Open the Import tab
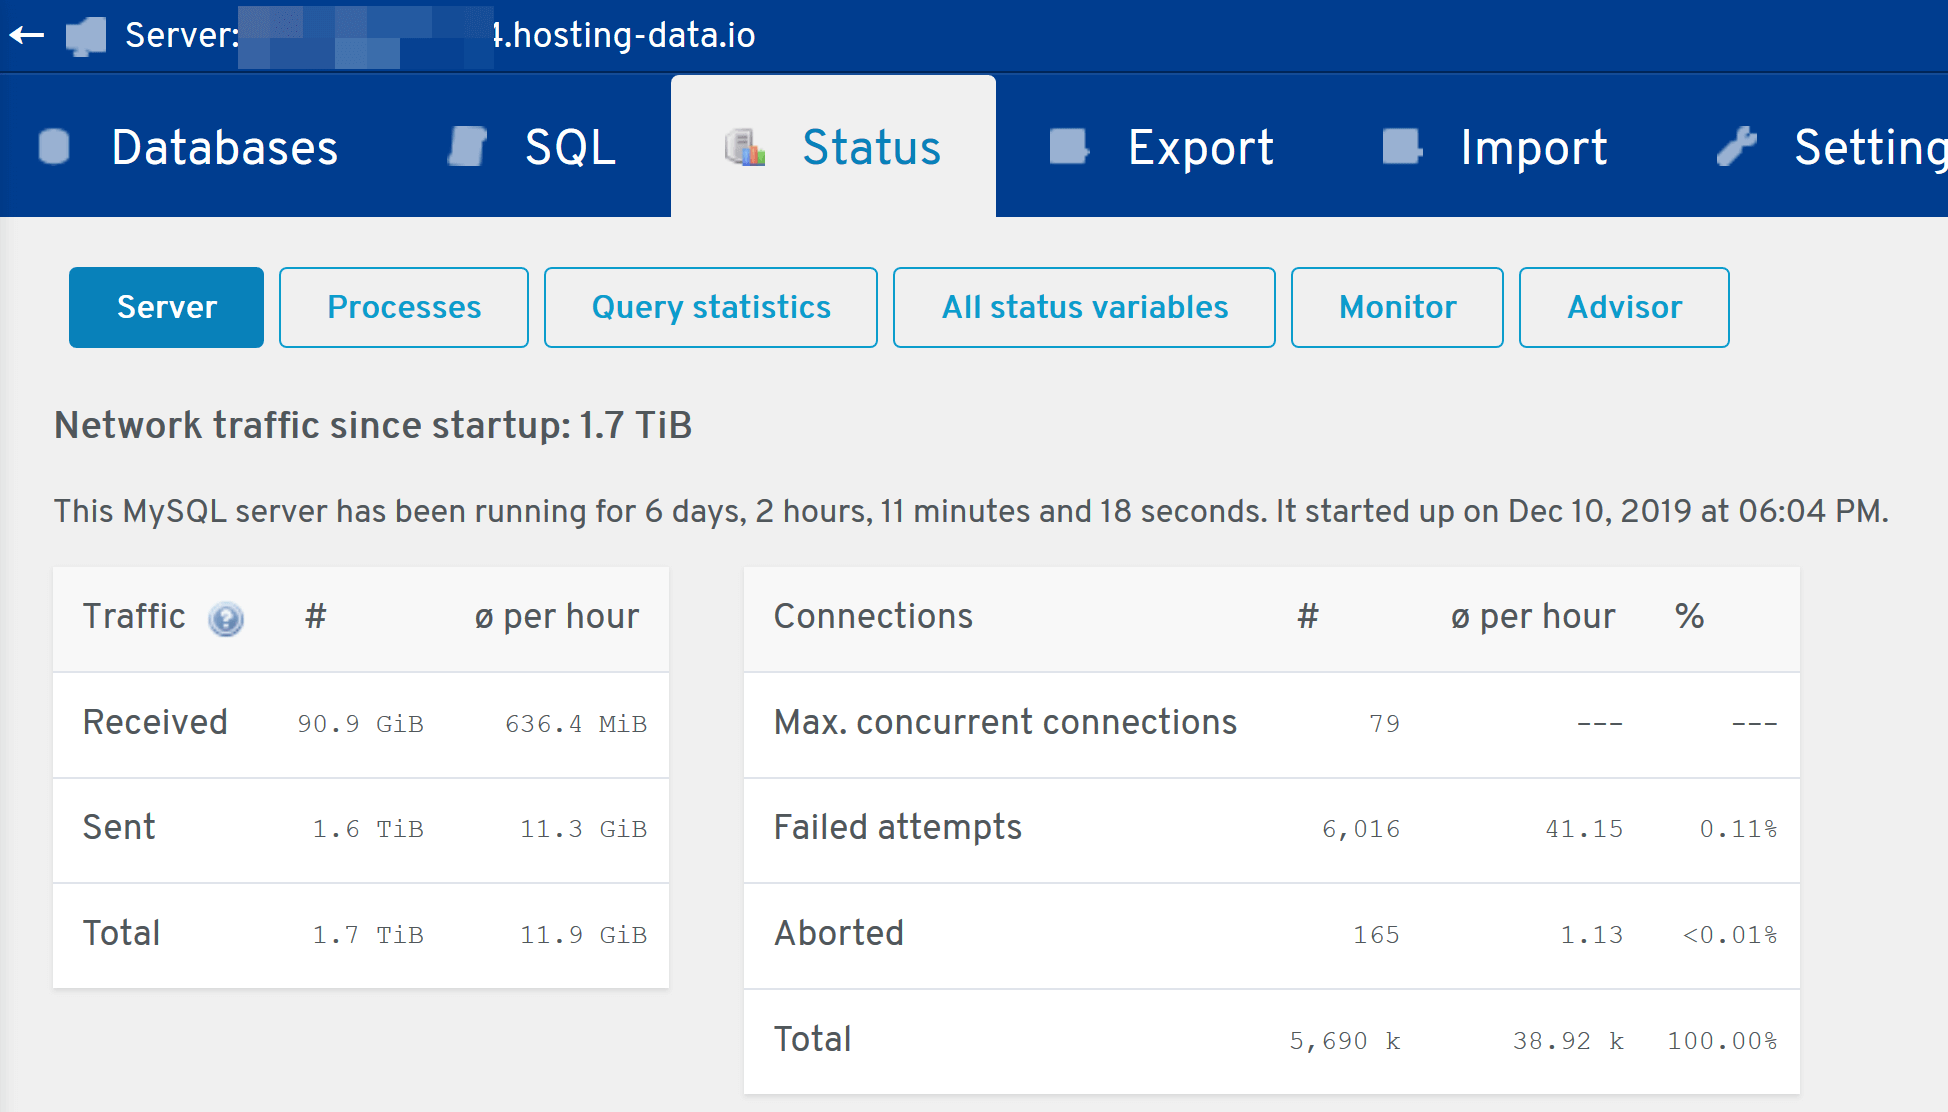Image resolution: width=1948 pixels, height=1112 pixels. tap(1495, 147)
